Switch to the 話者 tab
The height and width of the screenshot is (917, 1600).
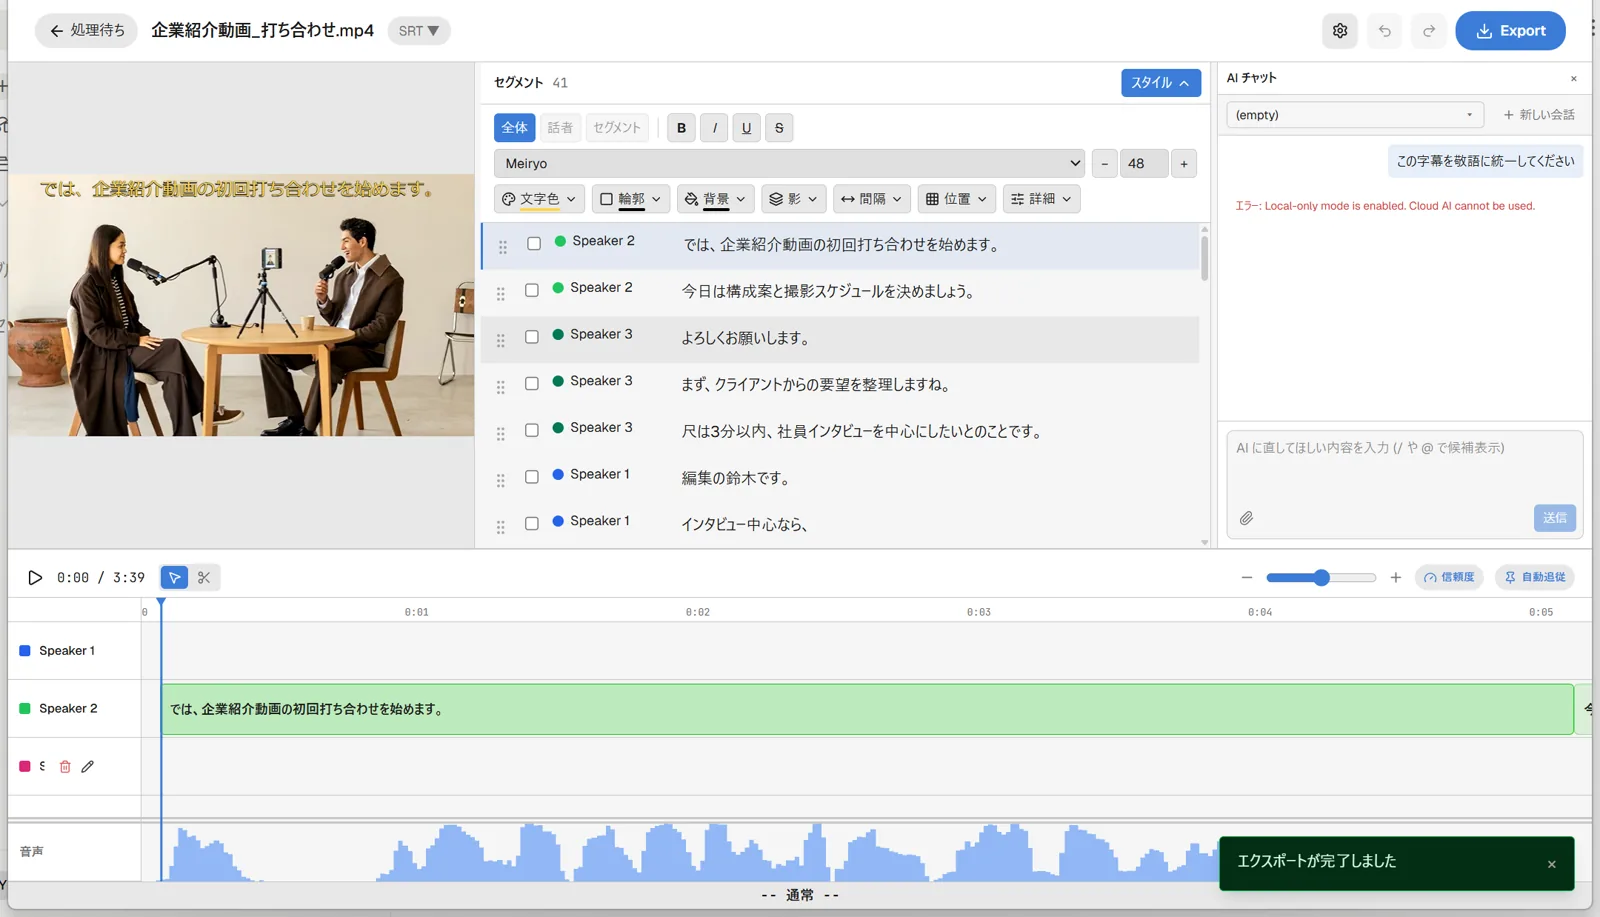[x=560, y=127]
